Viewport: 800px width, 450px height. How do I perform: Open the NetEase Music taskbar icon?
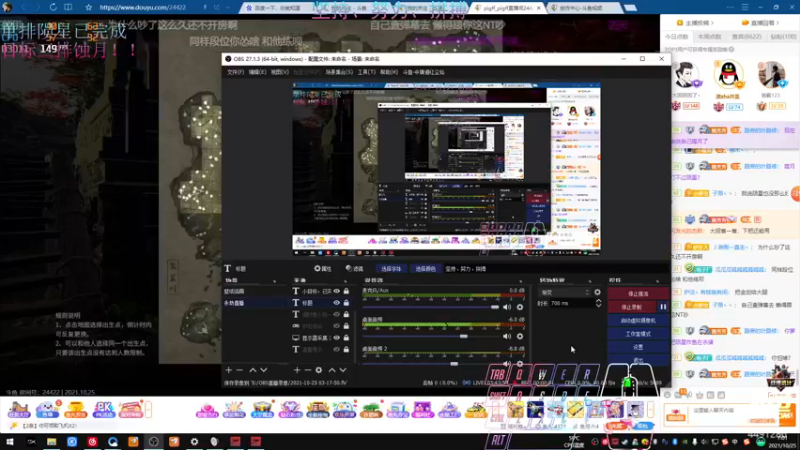coord(92,442)
